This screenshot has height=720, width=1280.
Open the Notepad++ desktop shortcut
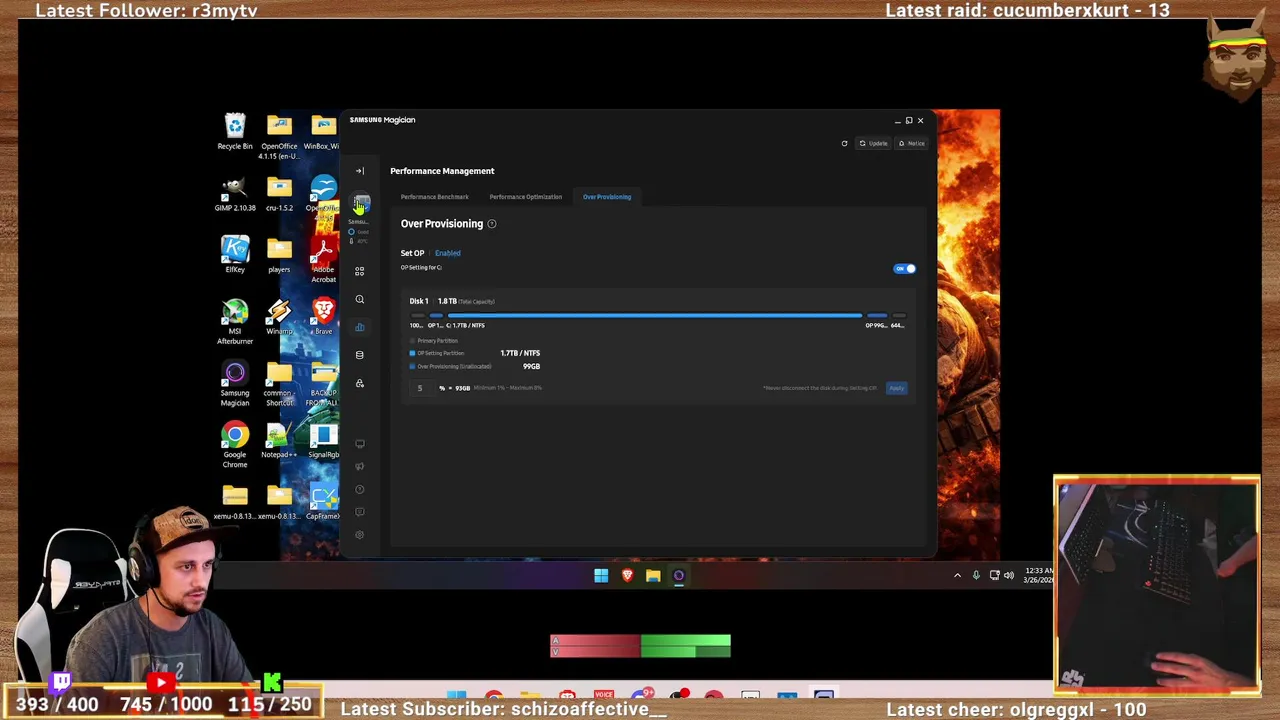point(279,441)
